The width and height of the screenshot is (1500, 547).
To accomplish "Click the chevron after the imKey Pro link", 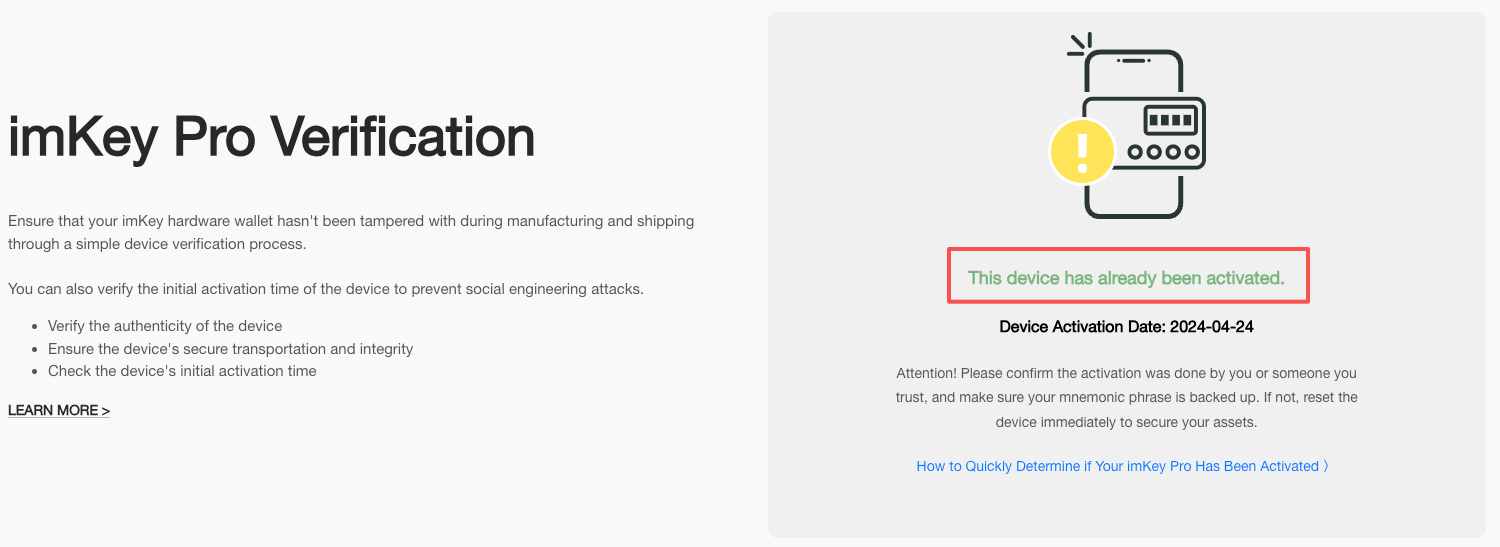I will coord(1325,466).
